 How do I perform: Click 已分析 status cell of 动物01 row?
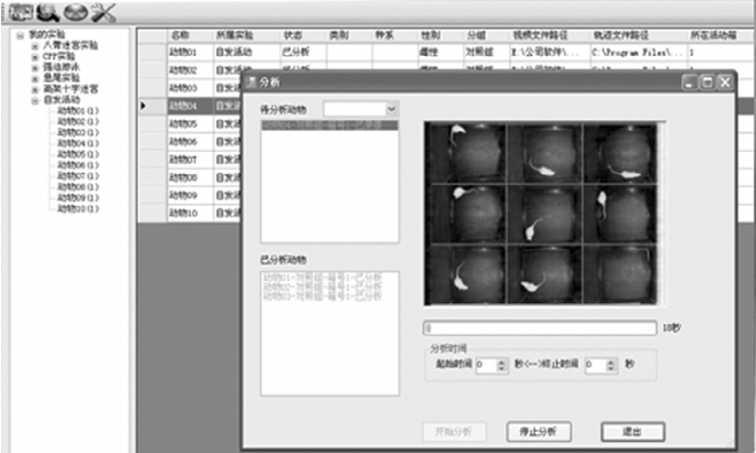[x=303, y=52]
